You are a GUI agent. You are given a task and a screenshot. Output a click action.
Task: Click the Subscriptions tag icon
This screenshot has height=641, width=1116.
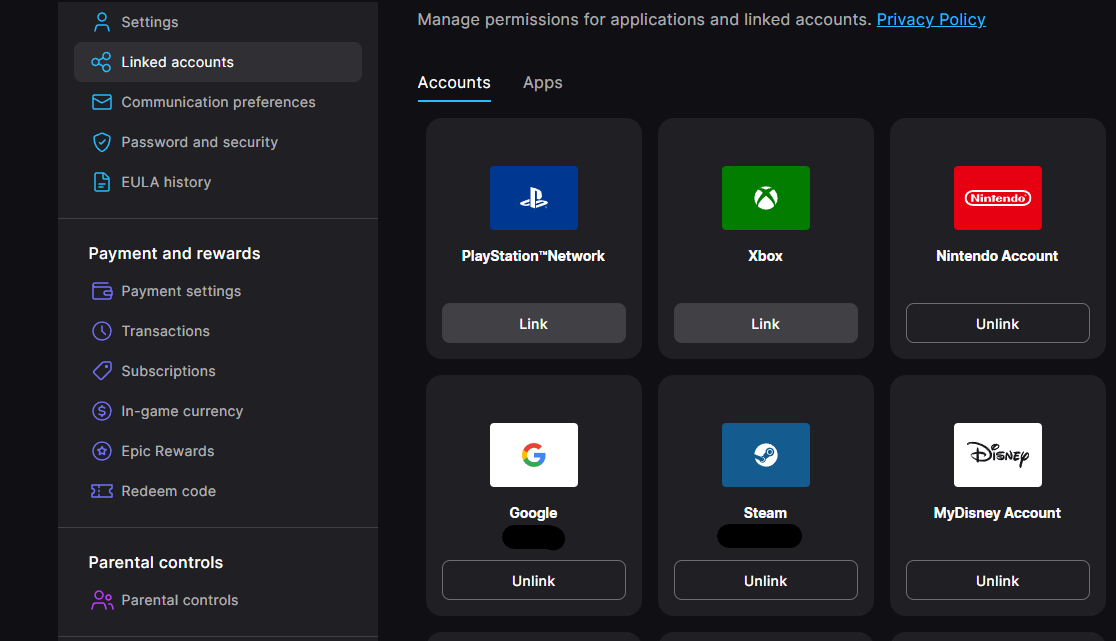click(x=102, y=371)
